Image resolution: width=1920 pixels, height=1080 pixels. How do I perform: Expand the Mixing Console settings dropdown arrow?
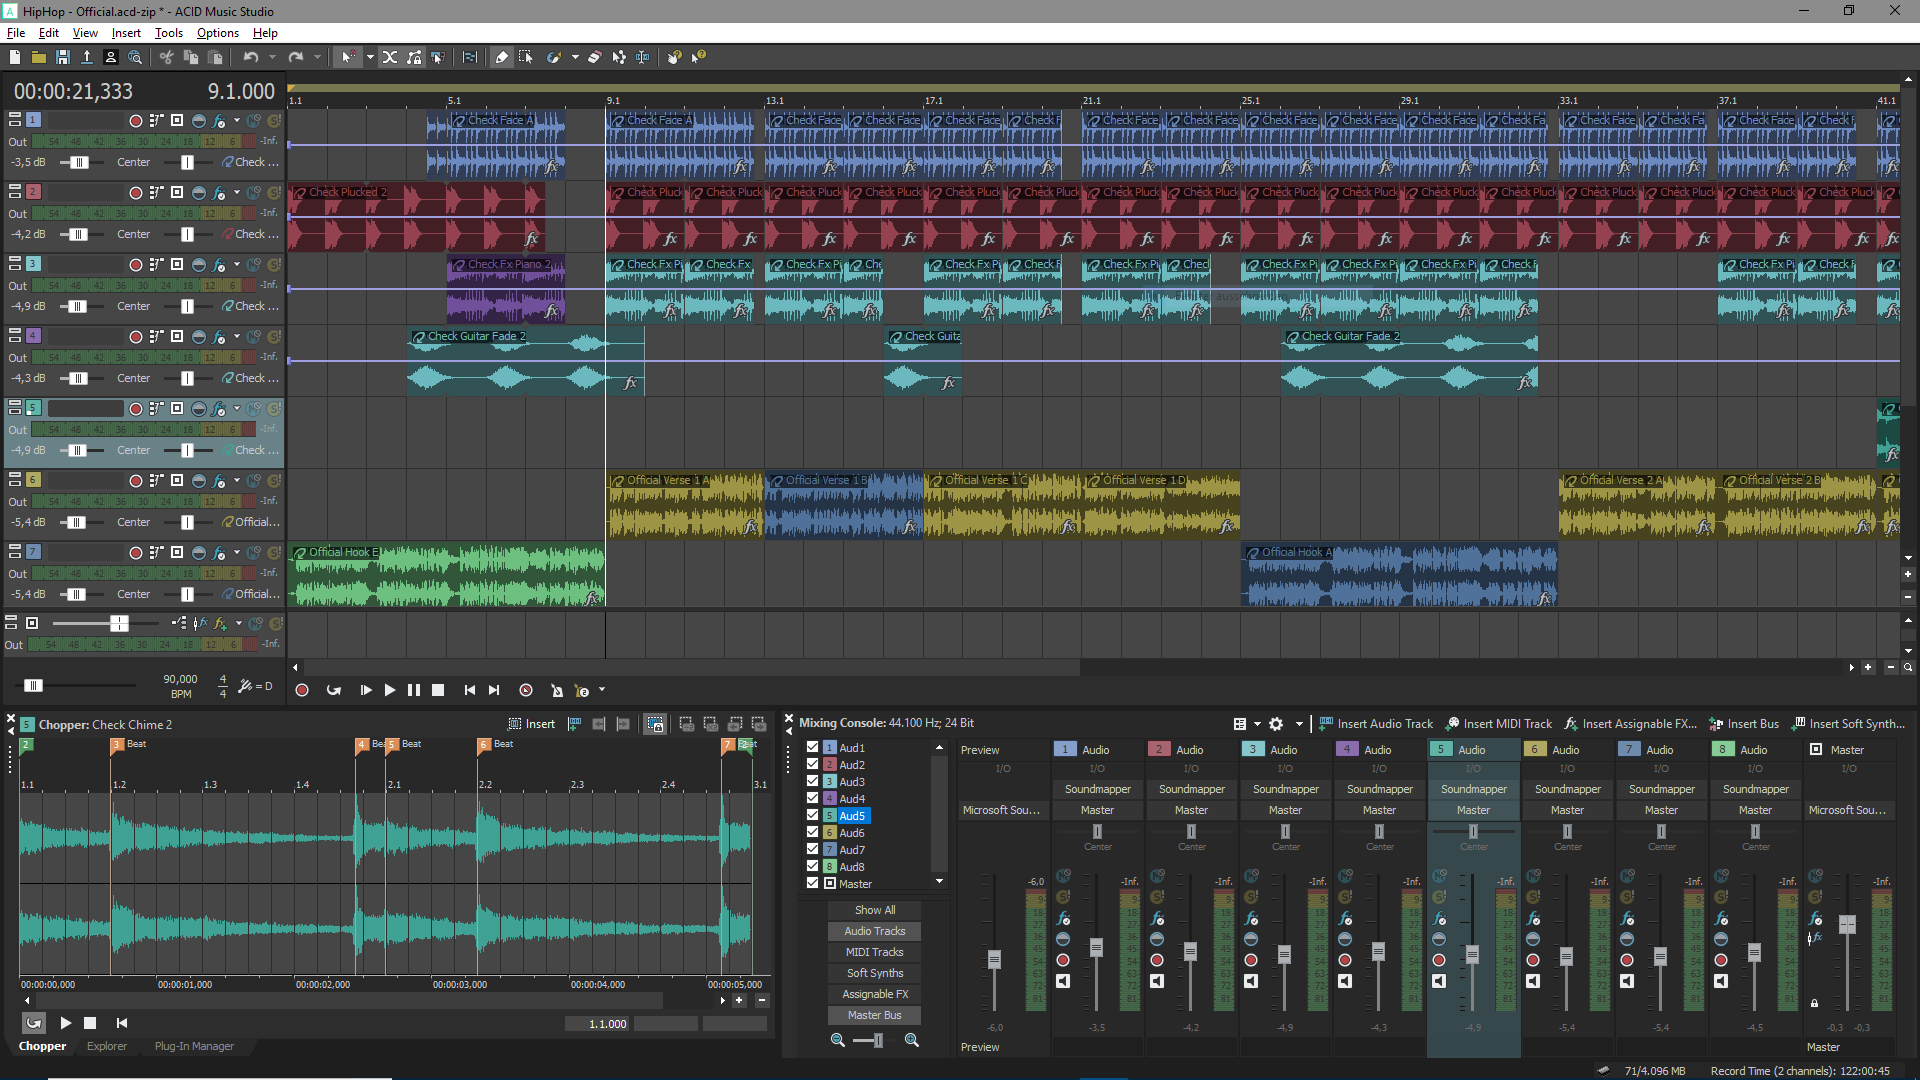tap(1299, 723)
